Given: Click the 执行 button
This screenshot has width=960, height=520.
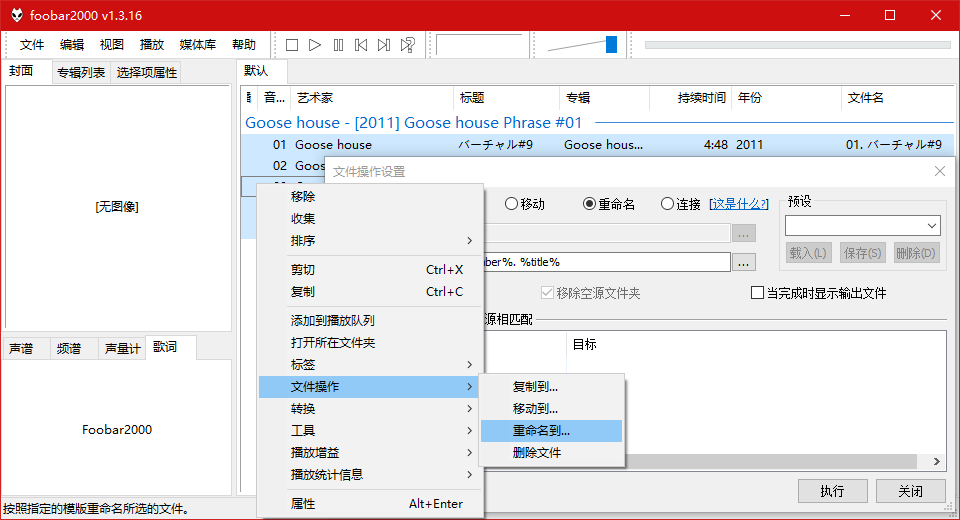Looking at the screenshot, I should click(x=832, y=491).
